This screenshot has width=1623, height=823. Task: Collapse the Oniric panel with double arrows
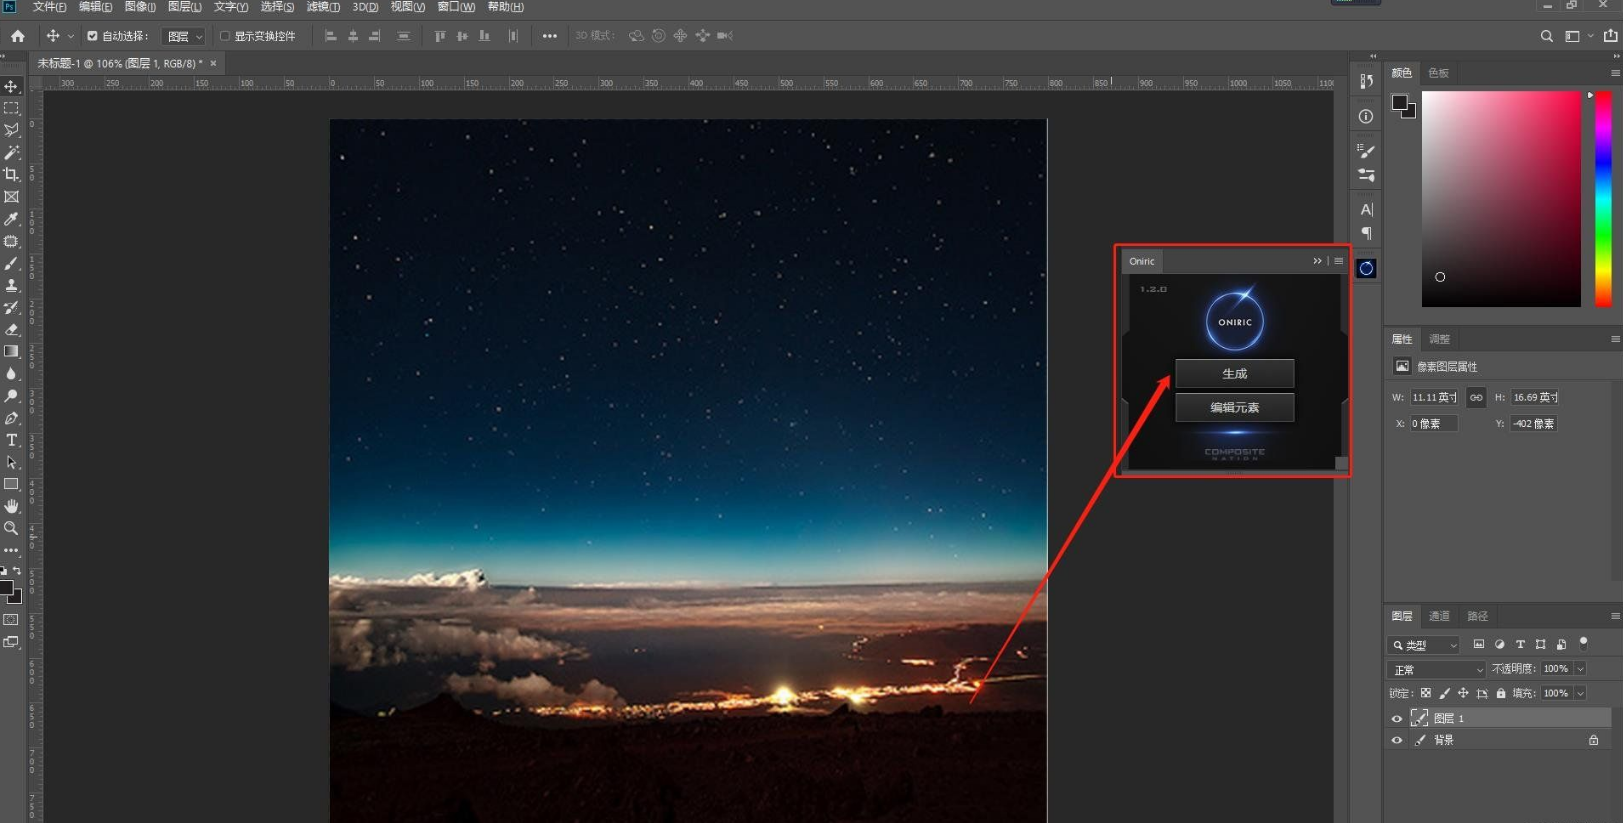[x=1317, y=261]
